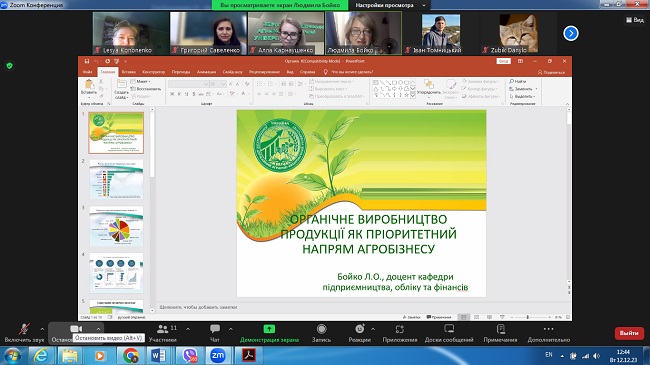Select the Слайд-шоу ribbon tab

pos(233,72)
